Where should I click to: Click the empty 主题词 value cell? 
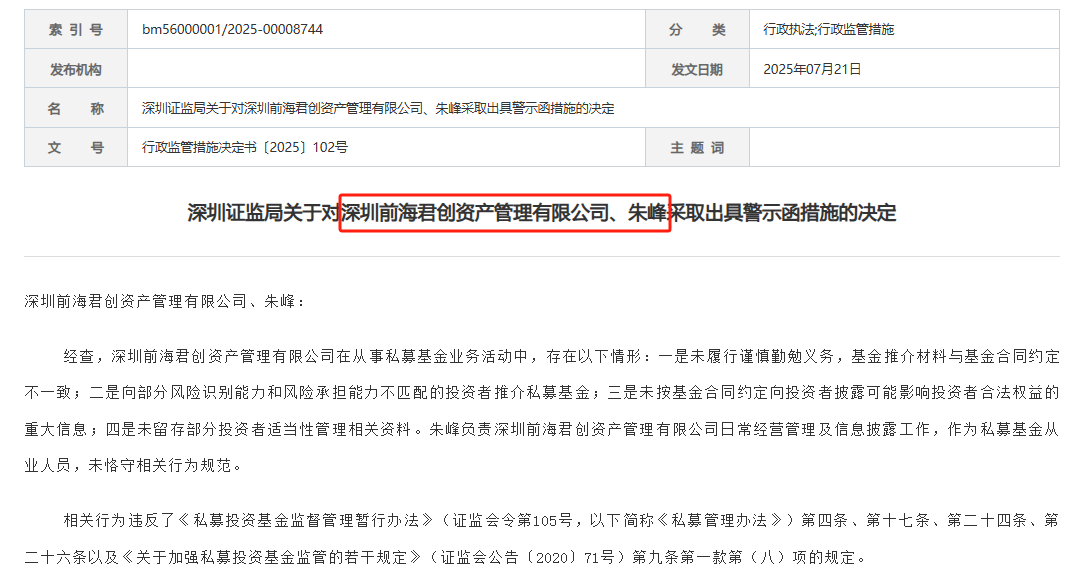(x=904, y=147)
